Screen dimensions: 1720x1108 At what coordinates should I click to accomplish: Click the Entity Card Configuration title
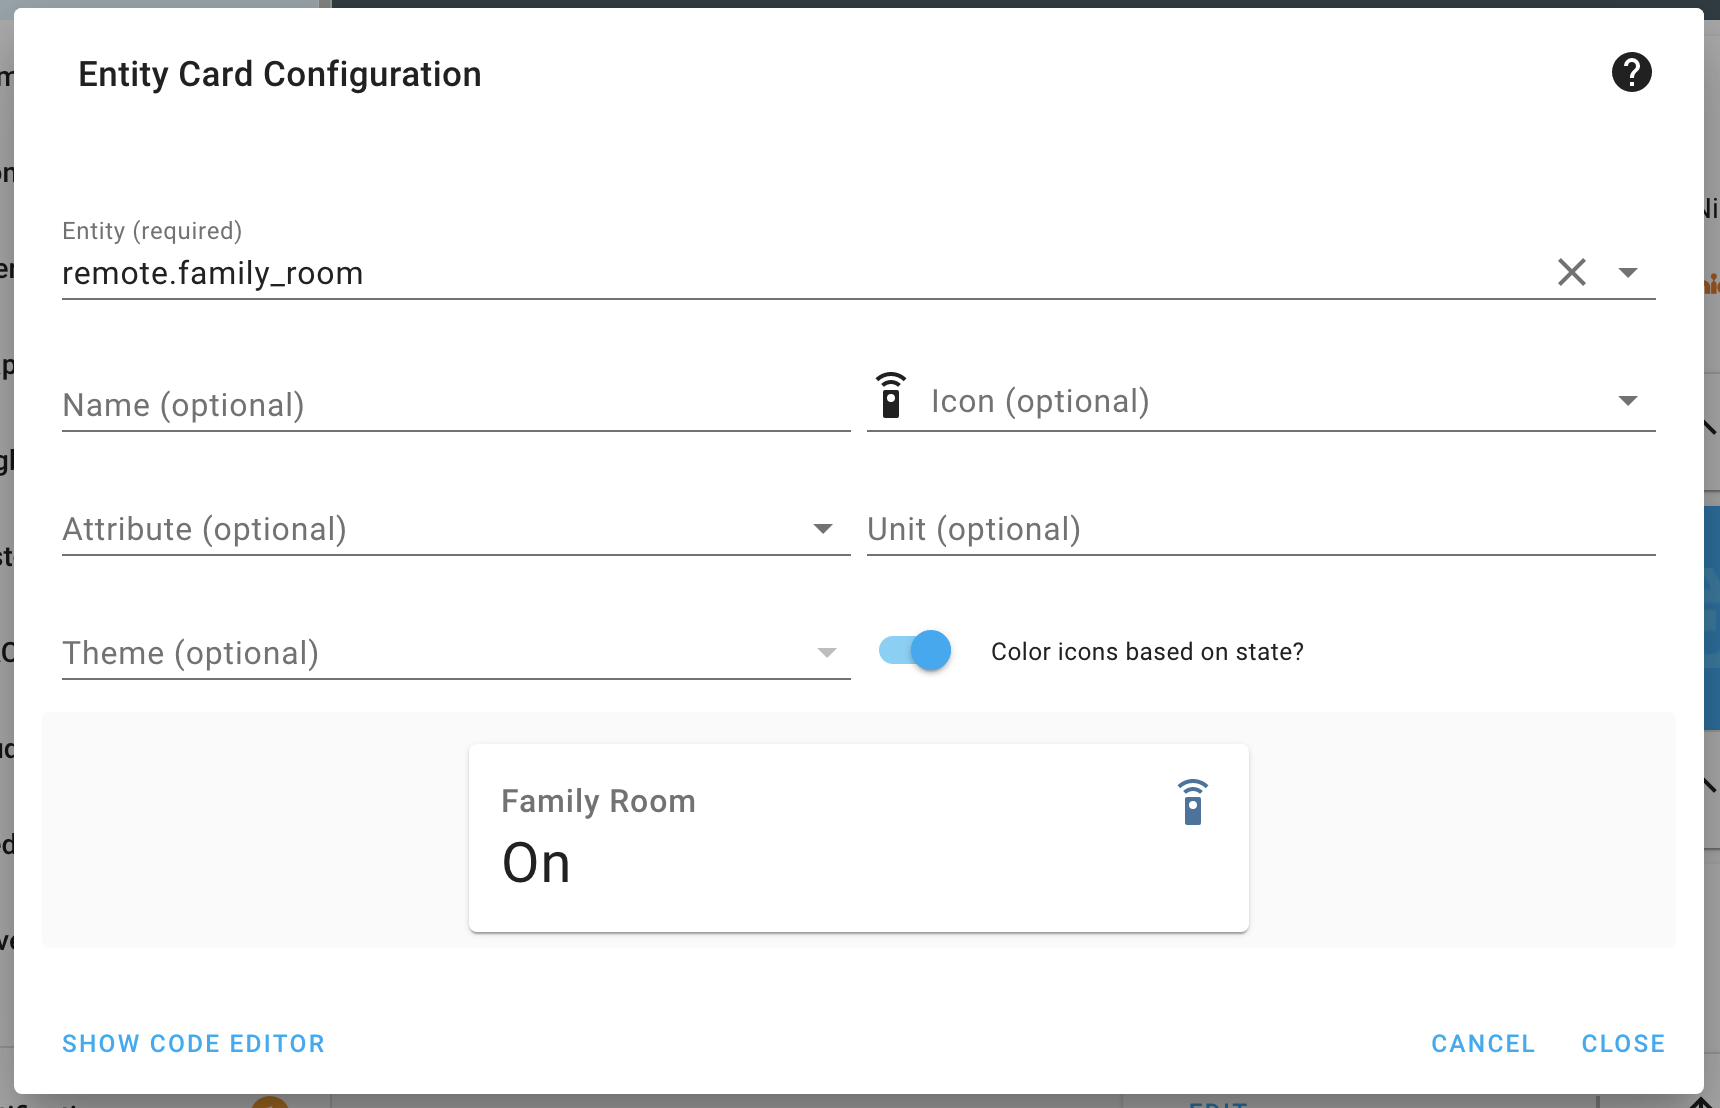point(280,74)
